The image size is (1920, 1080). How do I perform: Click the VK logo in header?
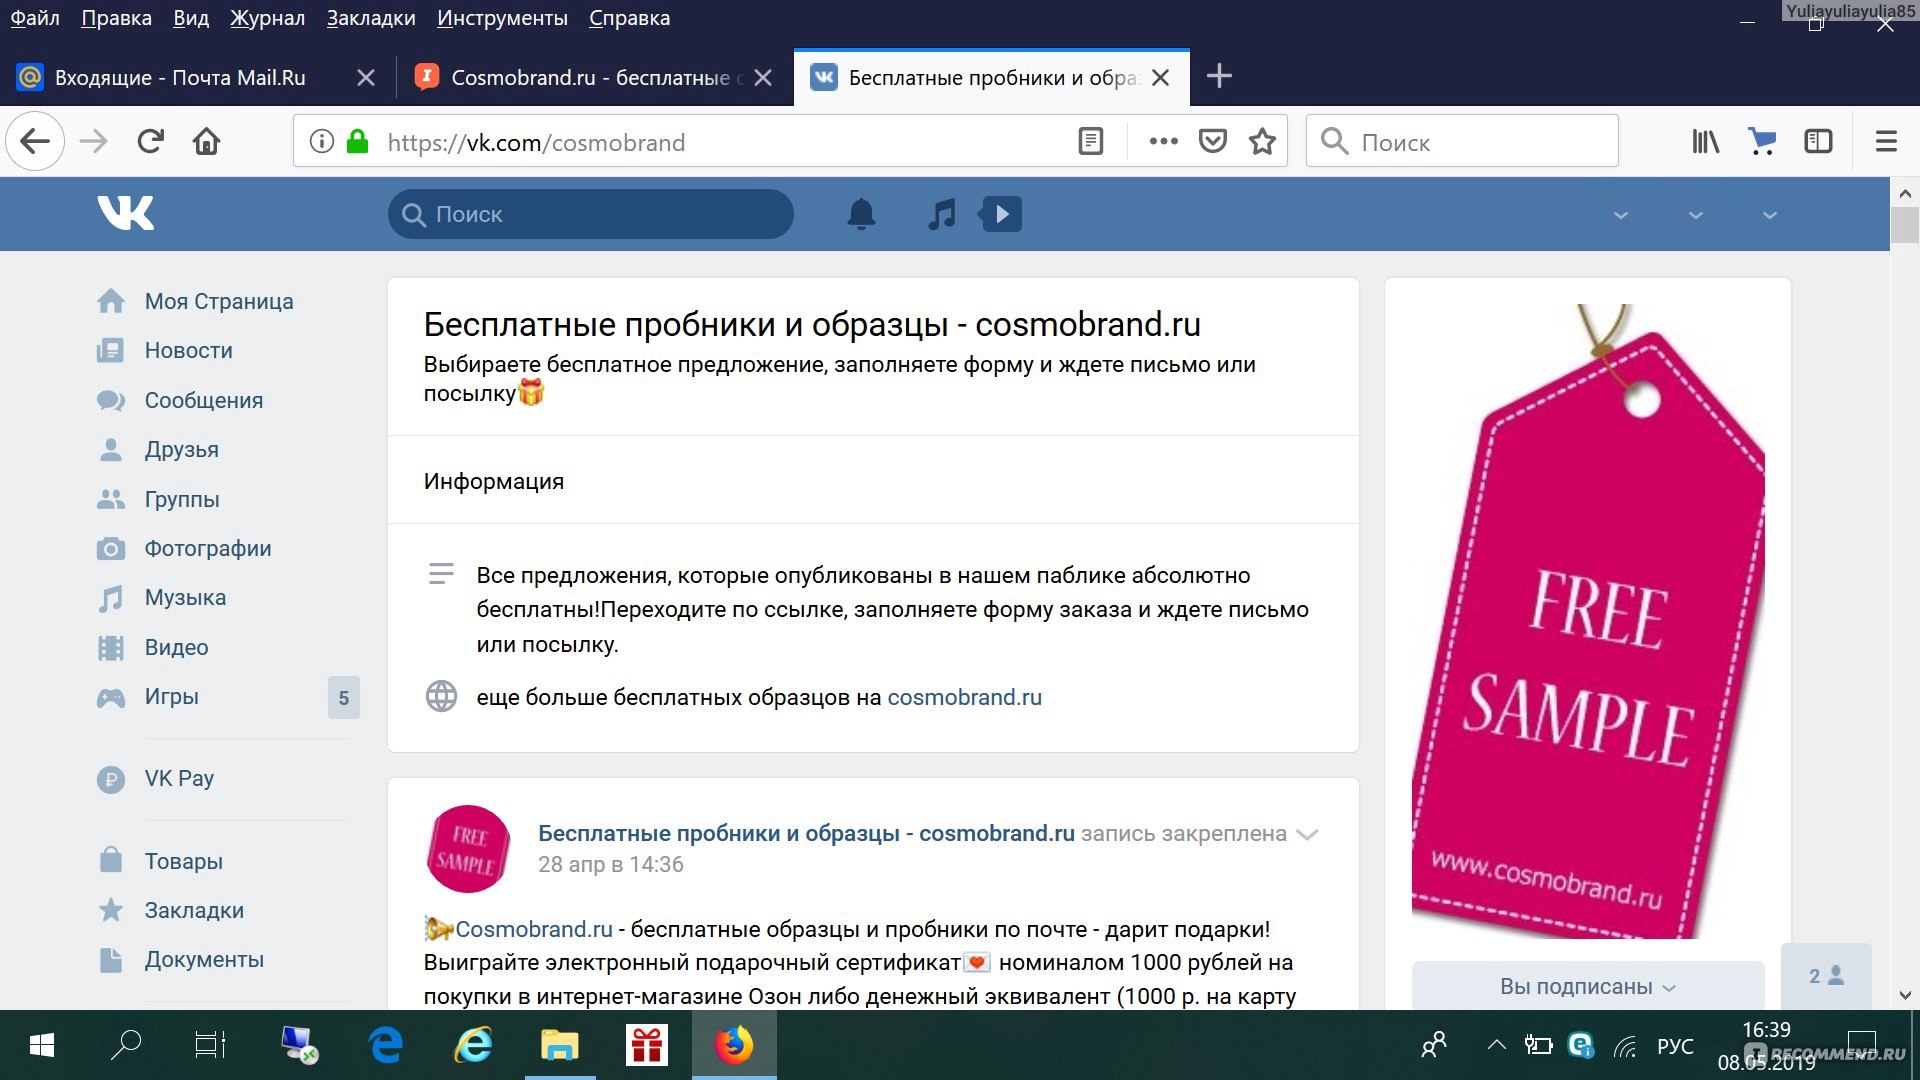click(126, 213)
